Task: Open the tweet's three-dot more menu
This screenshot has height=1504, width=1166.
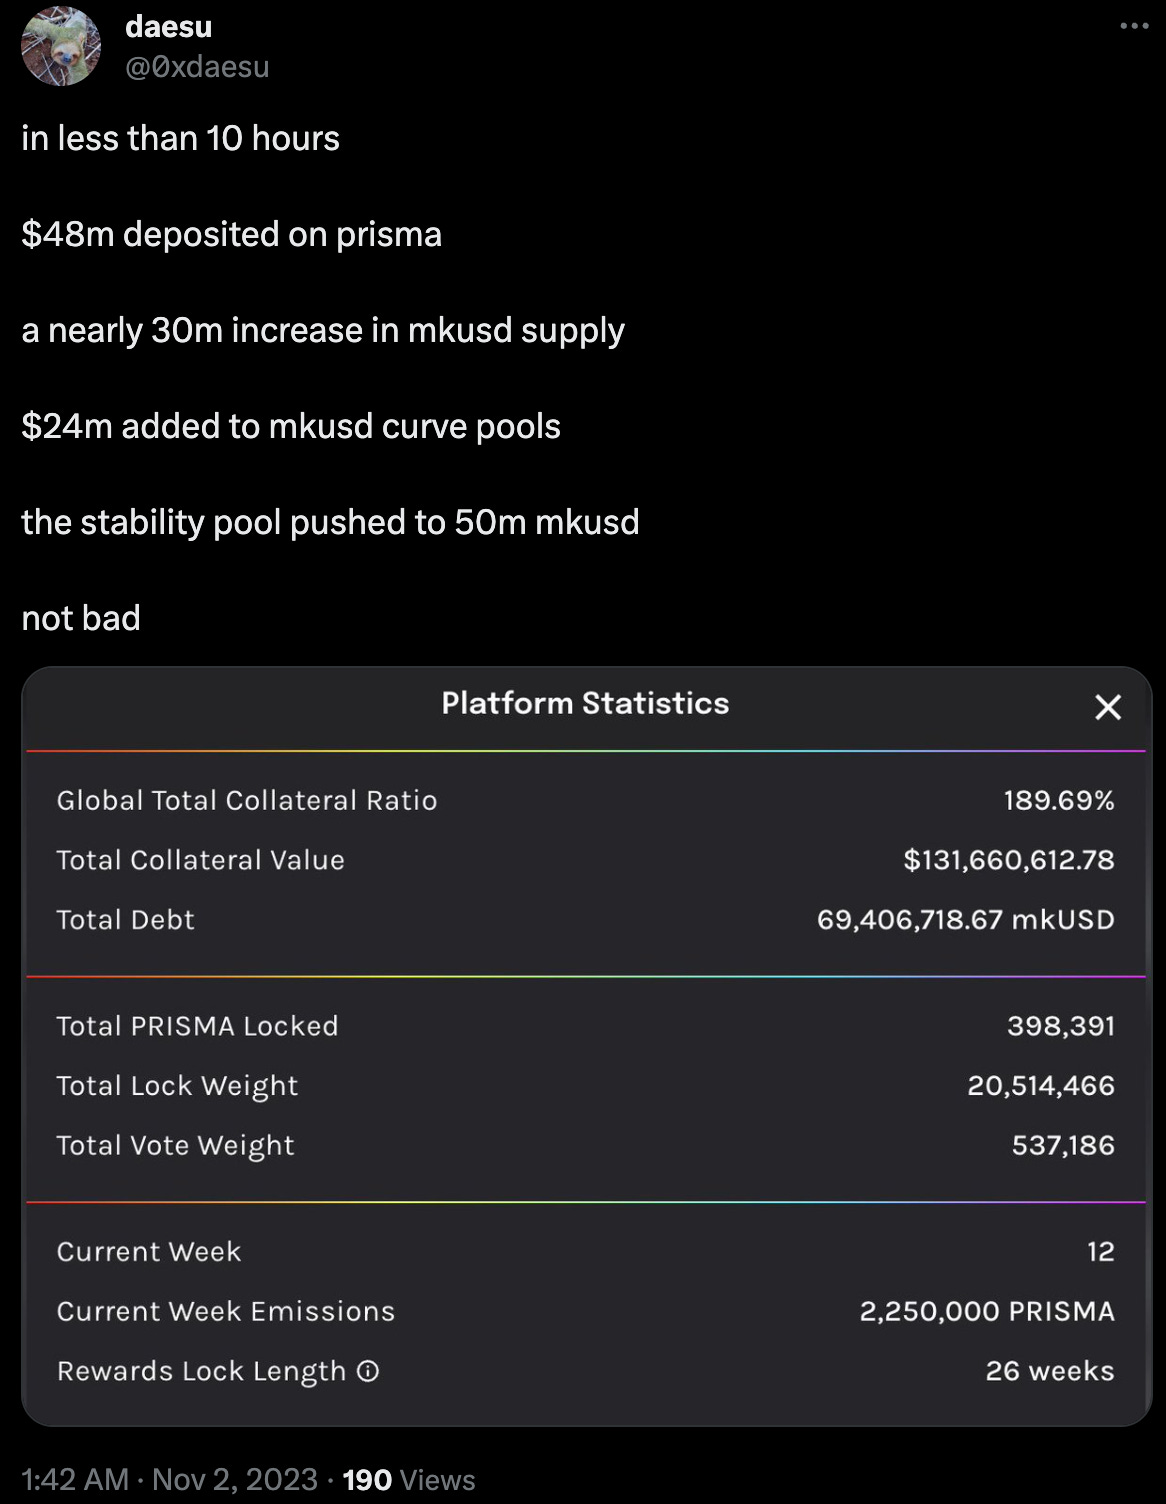Action: coord(1134,26)
